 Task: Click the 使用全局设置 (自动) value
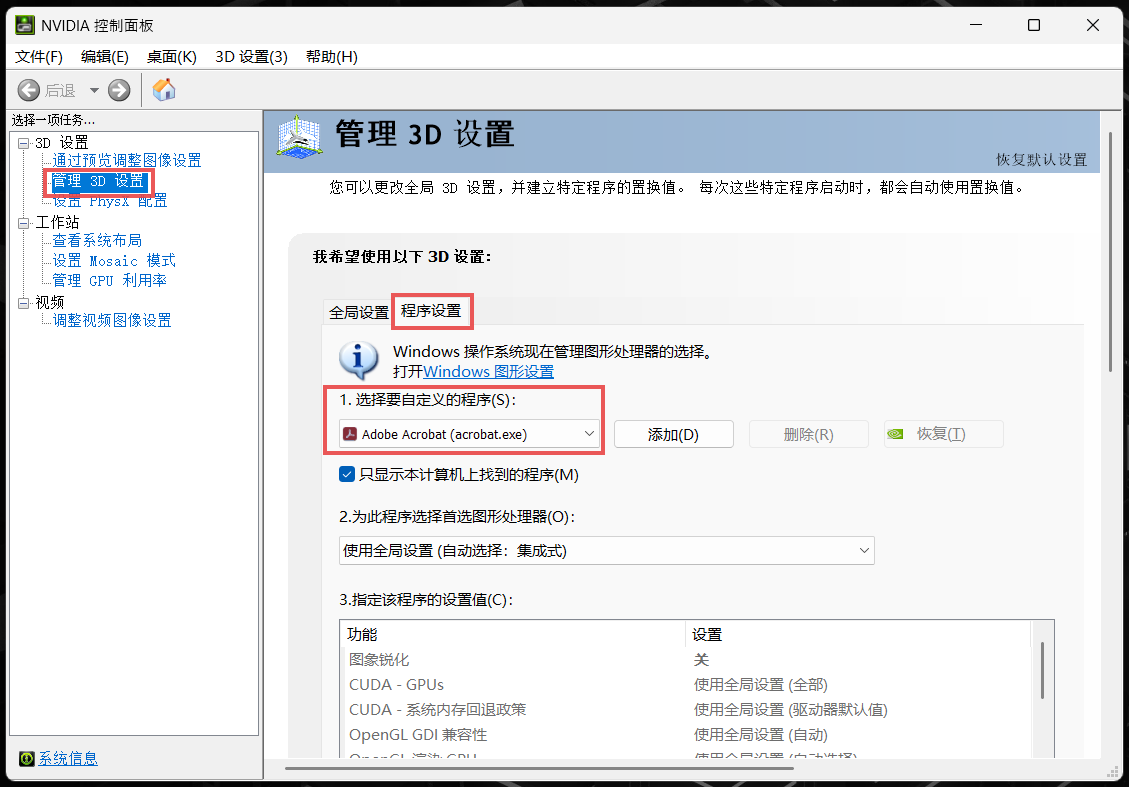tap(760, 735)
